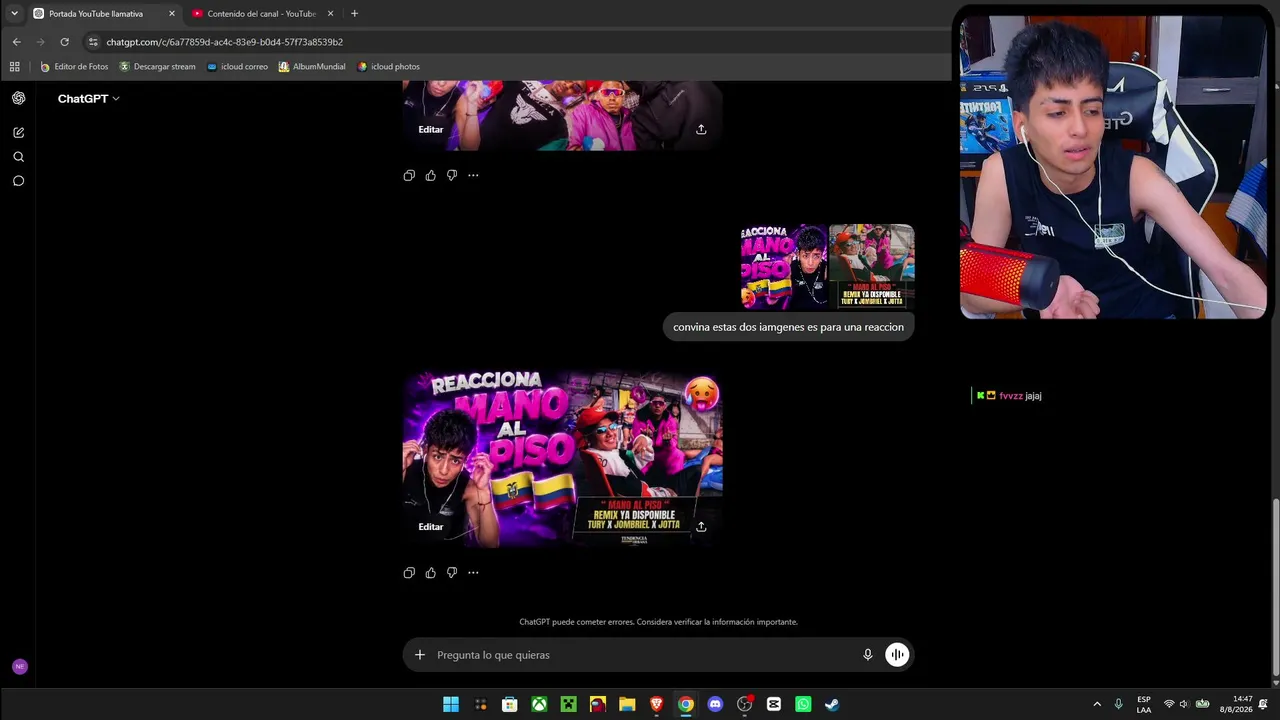Open OBS Studio from the taskbar
Viewport: 1280px width, 720px height.
point(744,704)
